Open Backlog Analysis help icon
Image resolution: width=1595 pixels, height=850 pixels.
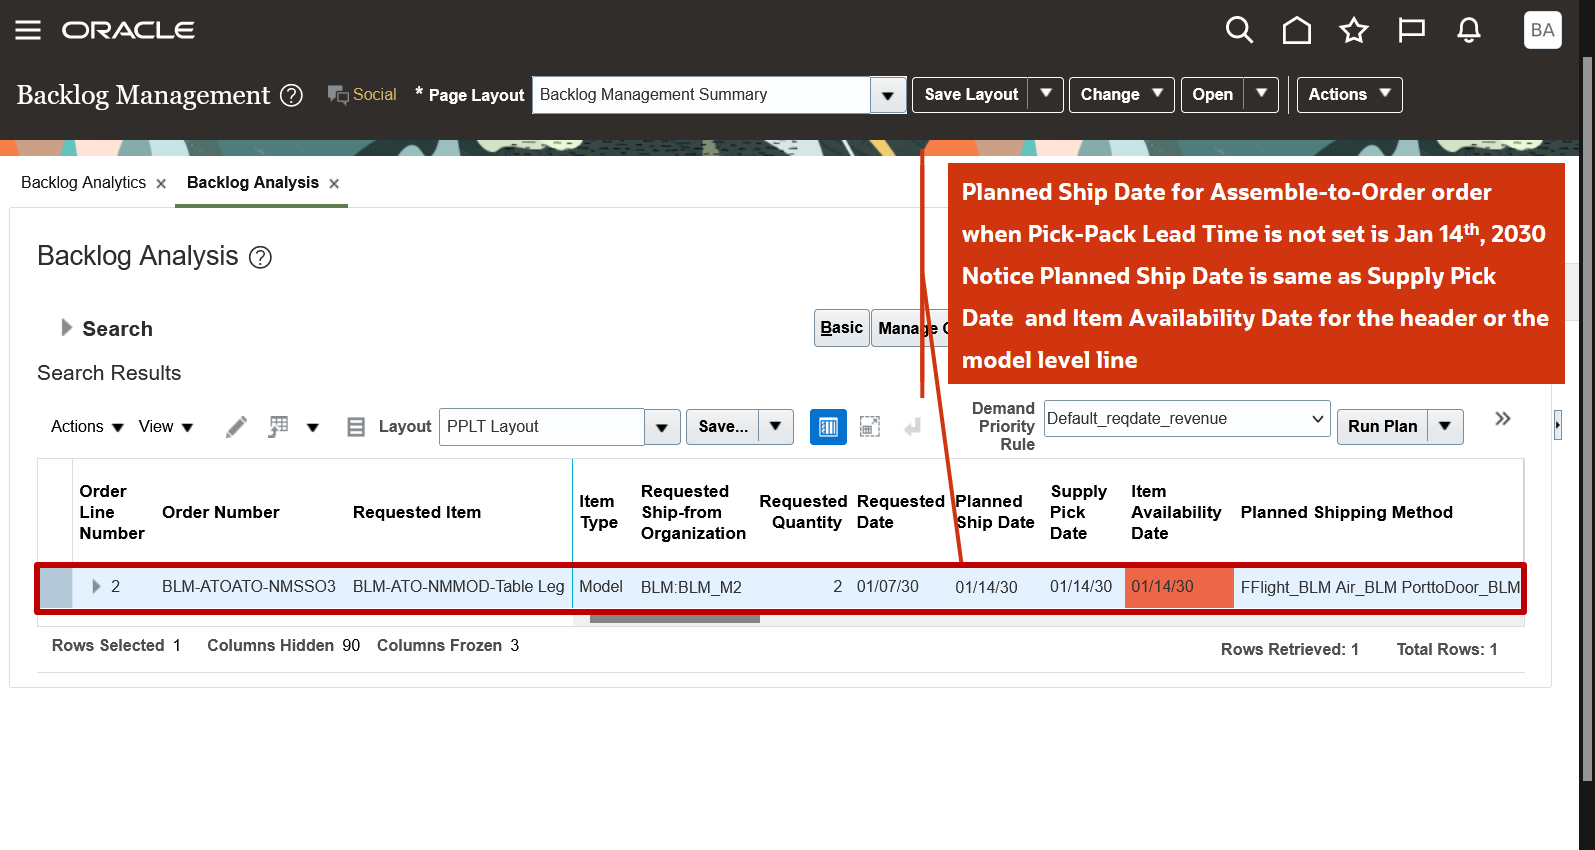pyautogui.click(x=260, y=257)
